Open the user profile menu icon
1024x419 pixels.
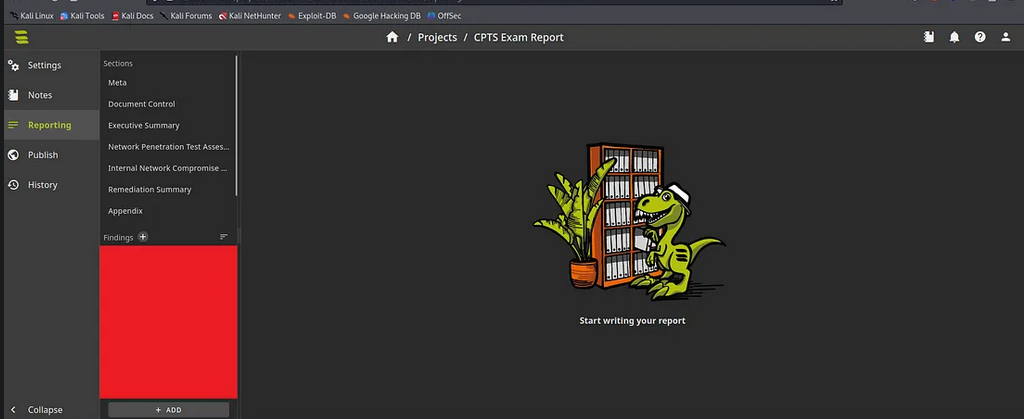tap(1006, 37)
